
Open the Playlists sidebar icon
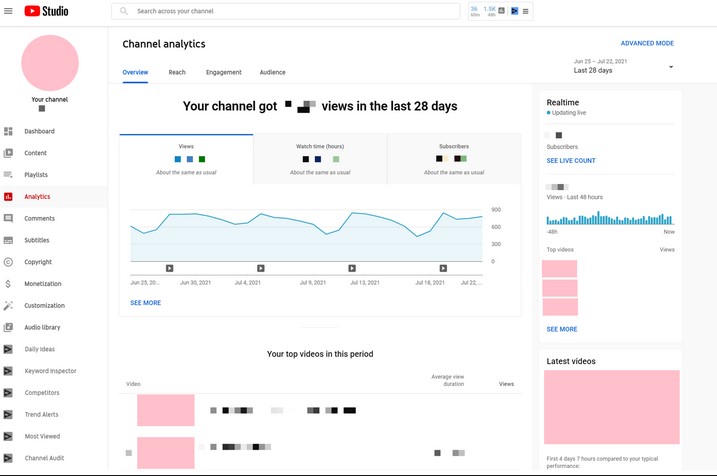tap(8, 175)
